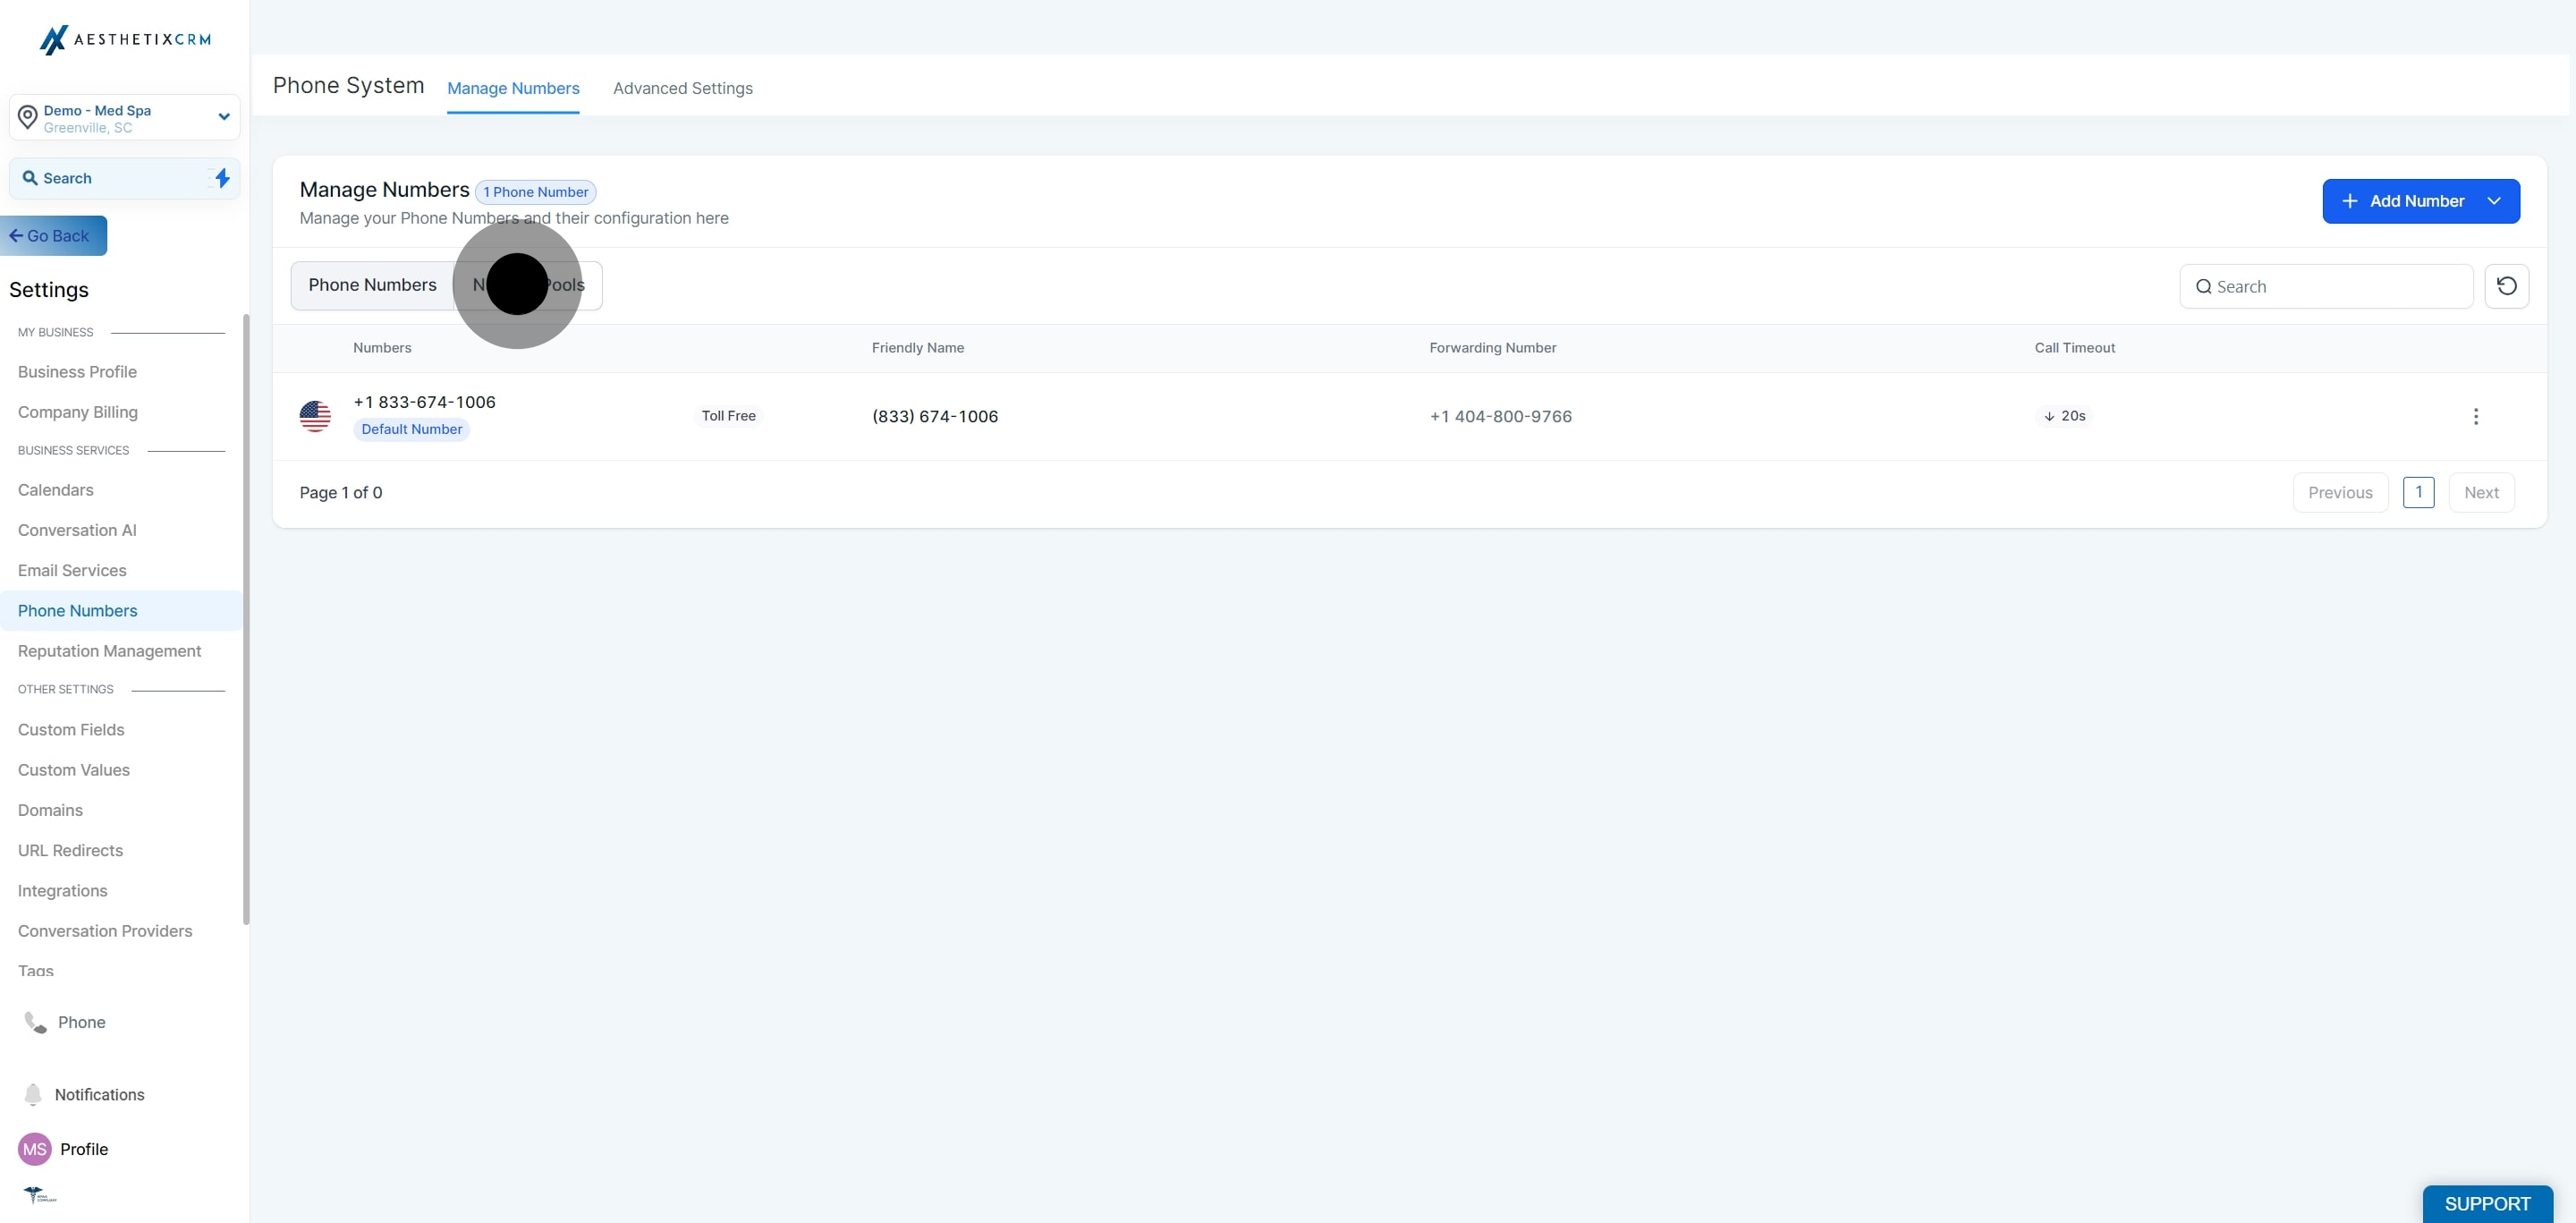Open the Phone dialer icon in the sidebar
Screen dimensions: 2576x1223
[36, 1022]
